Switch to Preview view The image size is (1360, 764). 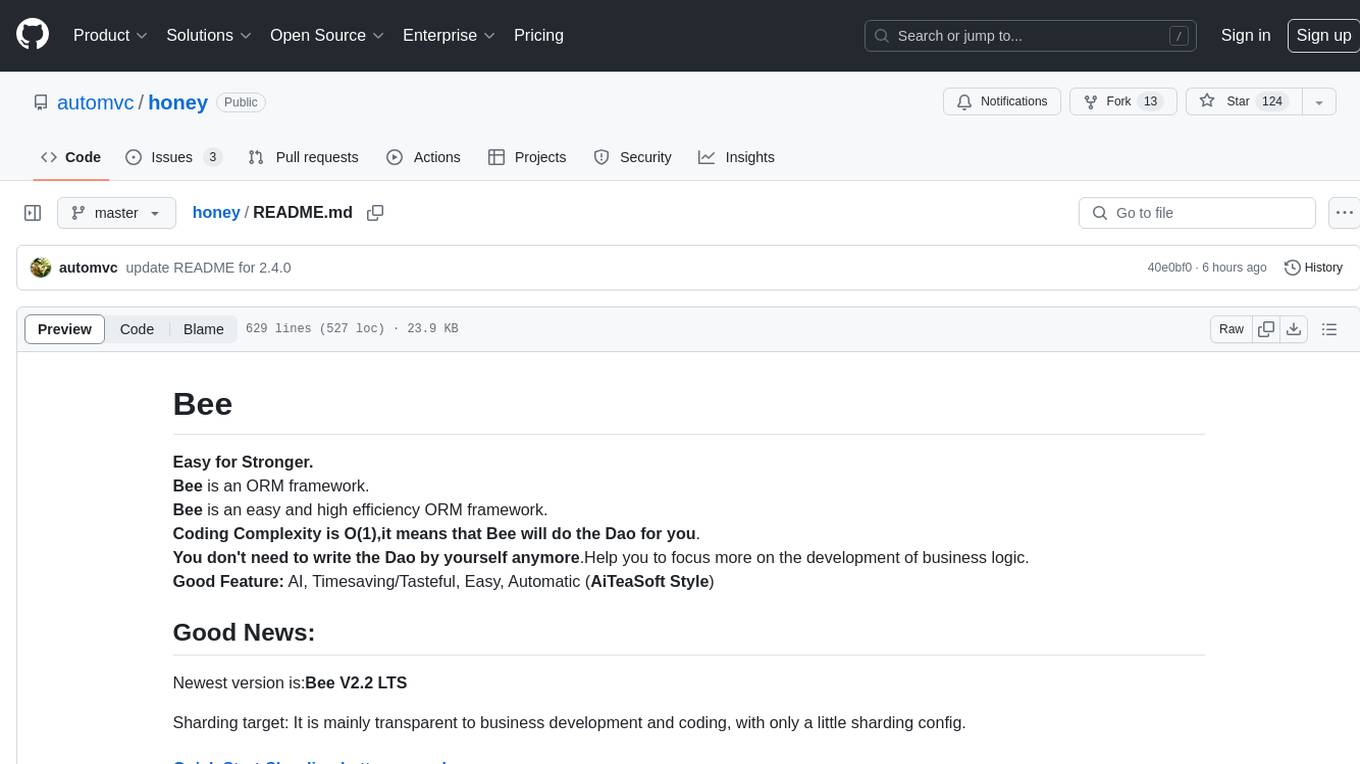point(65,329)
